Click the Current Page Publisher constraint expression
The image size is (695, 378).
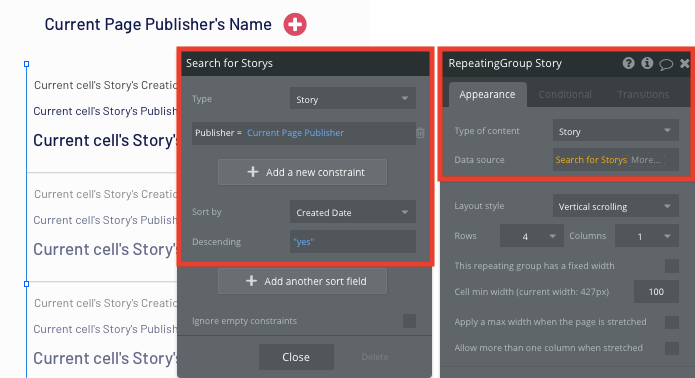(295, 132)
